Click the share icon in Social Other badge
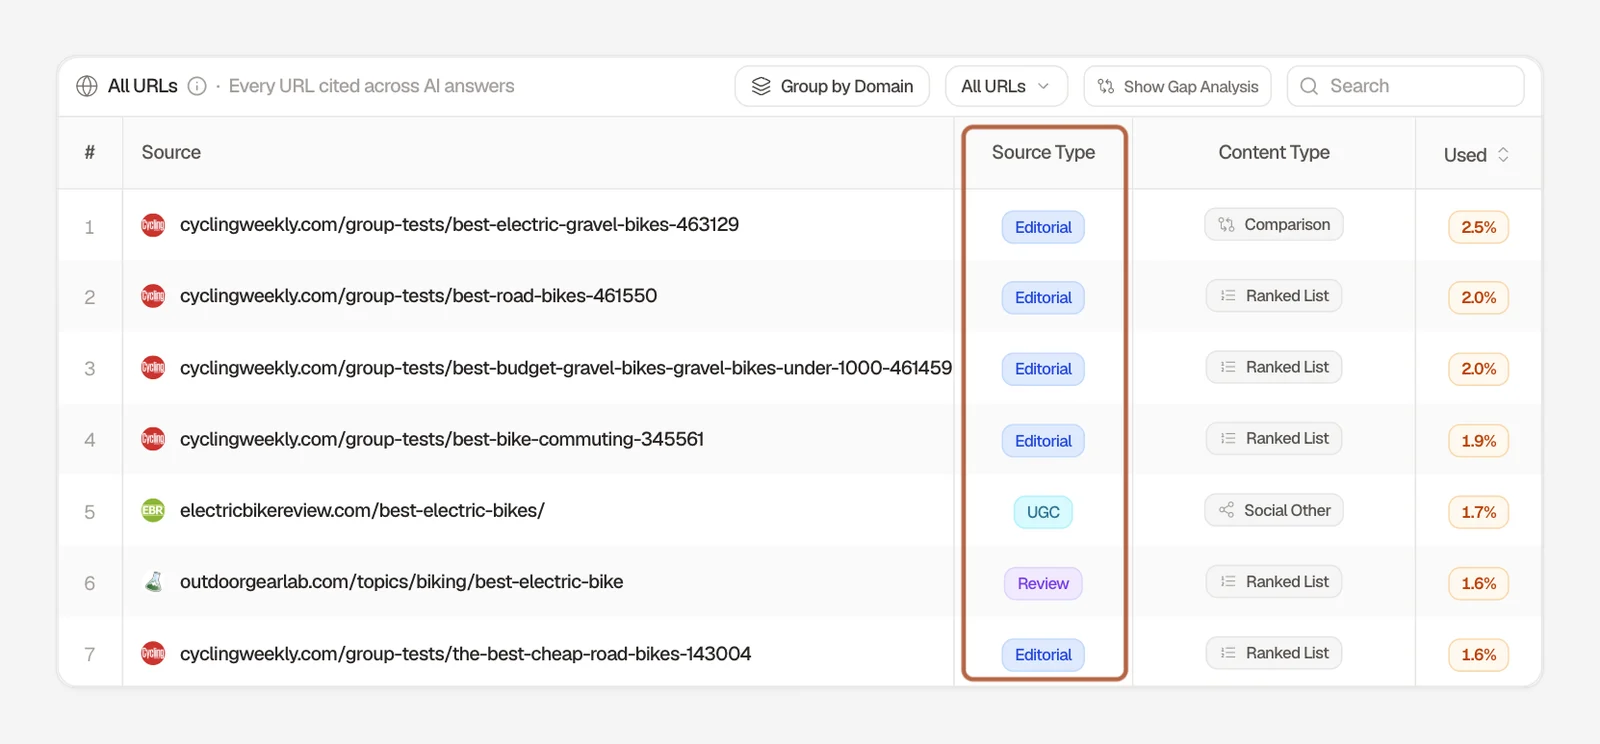This screenshot has height=744, width=1600. [x=1227, y=510]
